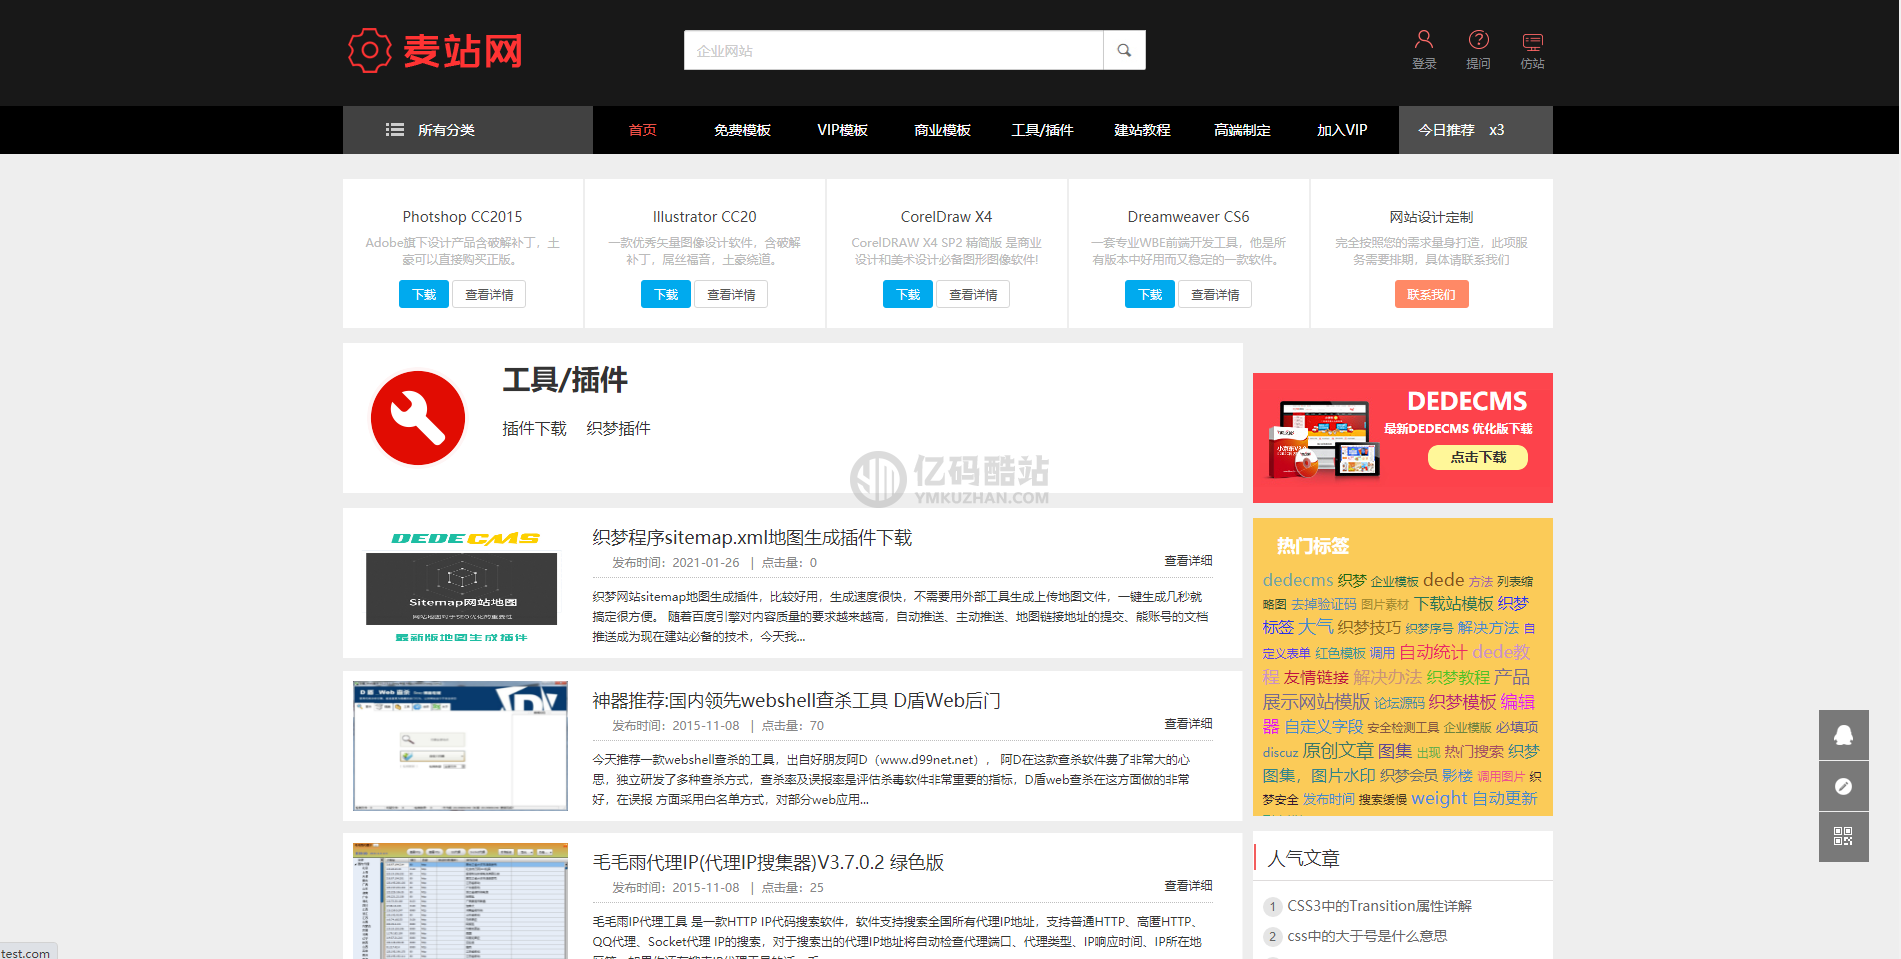Viewport: 1901px width, 959px height.
Task: Open css中的大于号是什么意思 article
Action: point(1367,936)
